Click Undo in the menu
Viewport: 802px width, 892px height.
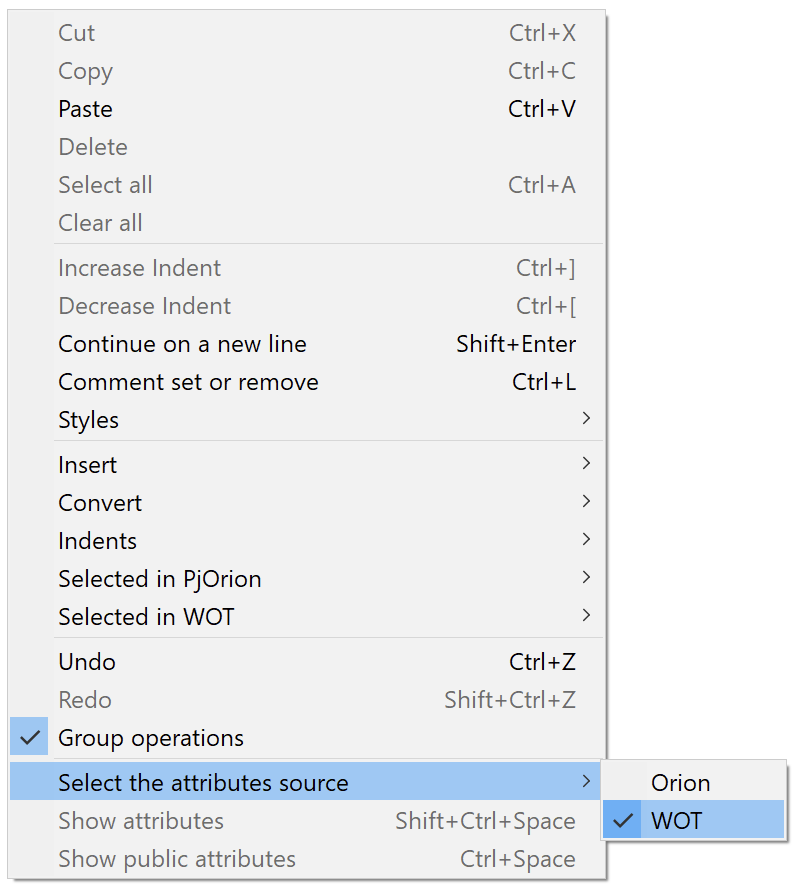click(87, 662)
